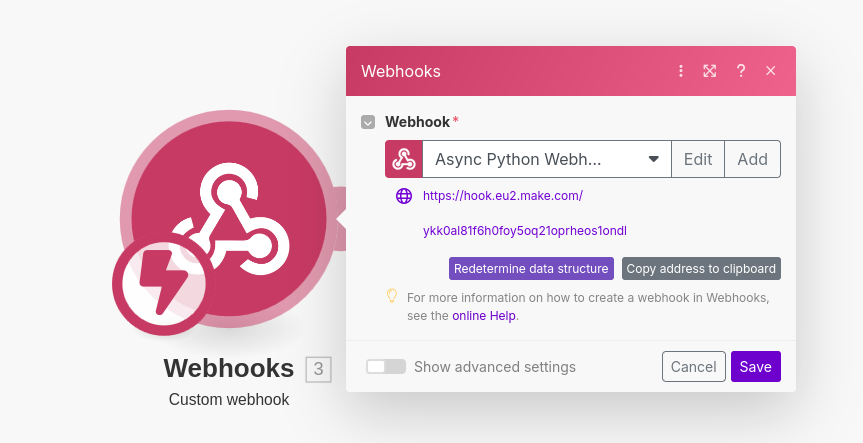Open the online Help link

pyautogui.click(x=484, y=316)
